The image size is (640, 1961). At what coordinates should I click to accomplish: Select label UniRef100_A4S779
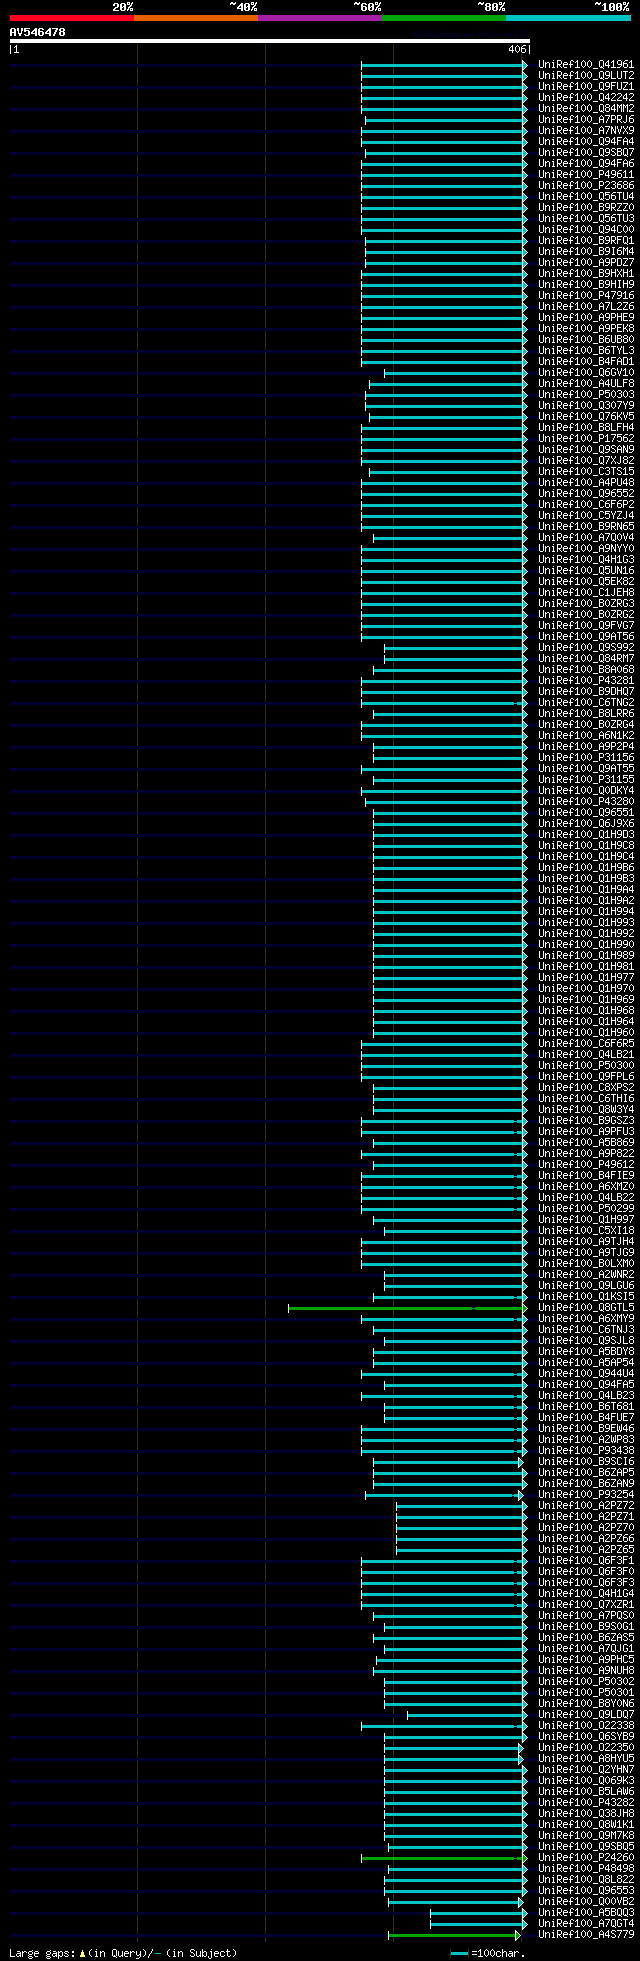tap(586, 1934)
